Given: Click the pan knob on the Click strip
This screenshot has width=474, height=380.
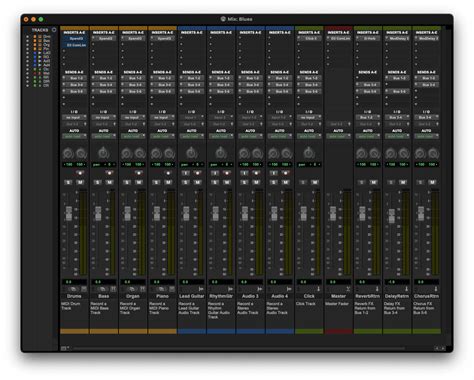Looking at the screenshot, I should pos(309,153).
